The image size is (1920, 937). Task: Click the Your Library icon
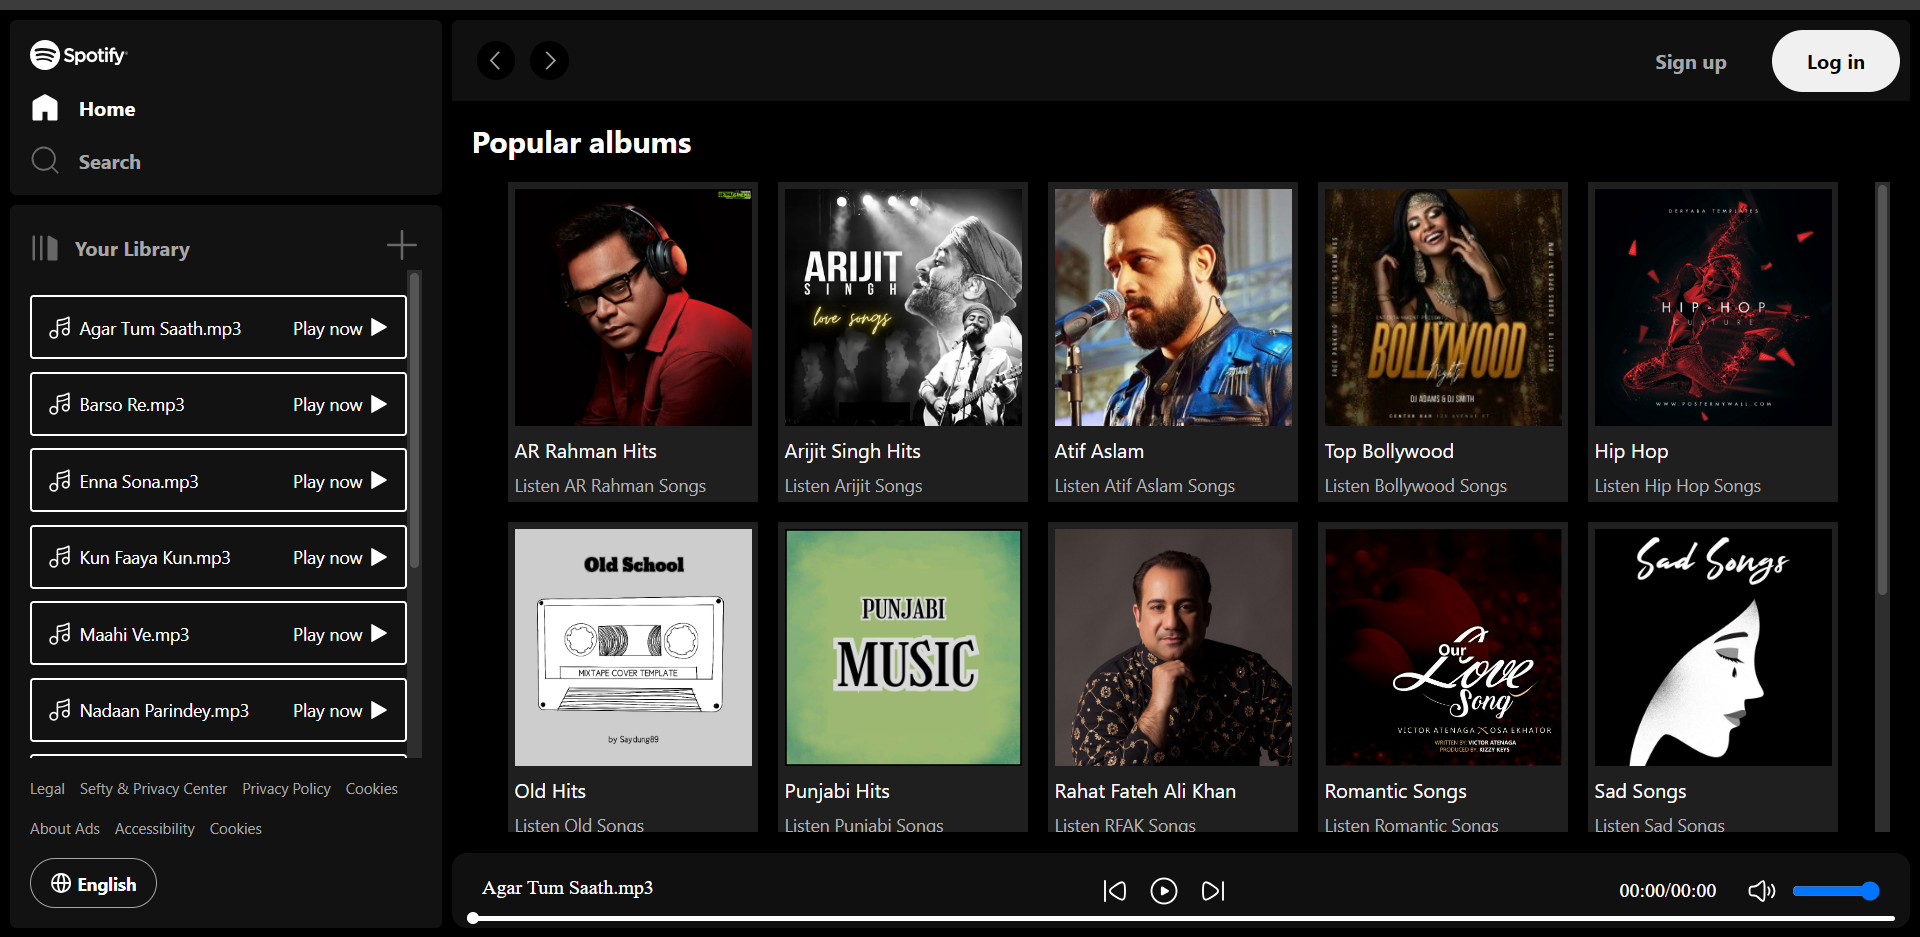[x=44, y=248]
